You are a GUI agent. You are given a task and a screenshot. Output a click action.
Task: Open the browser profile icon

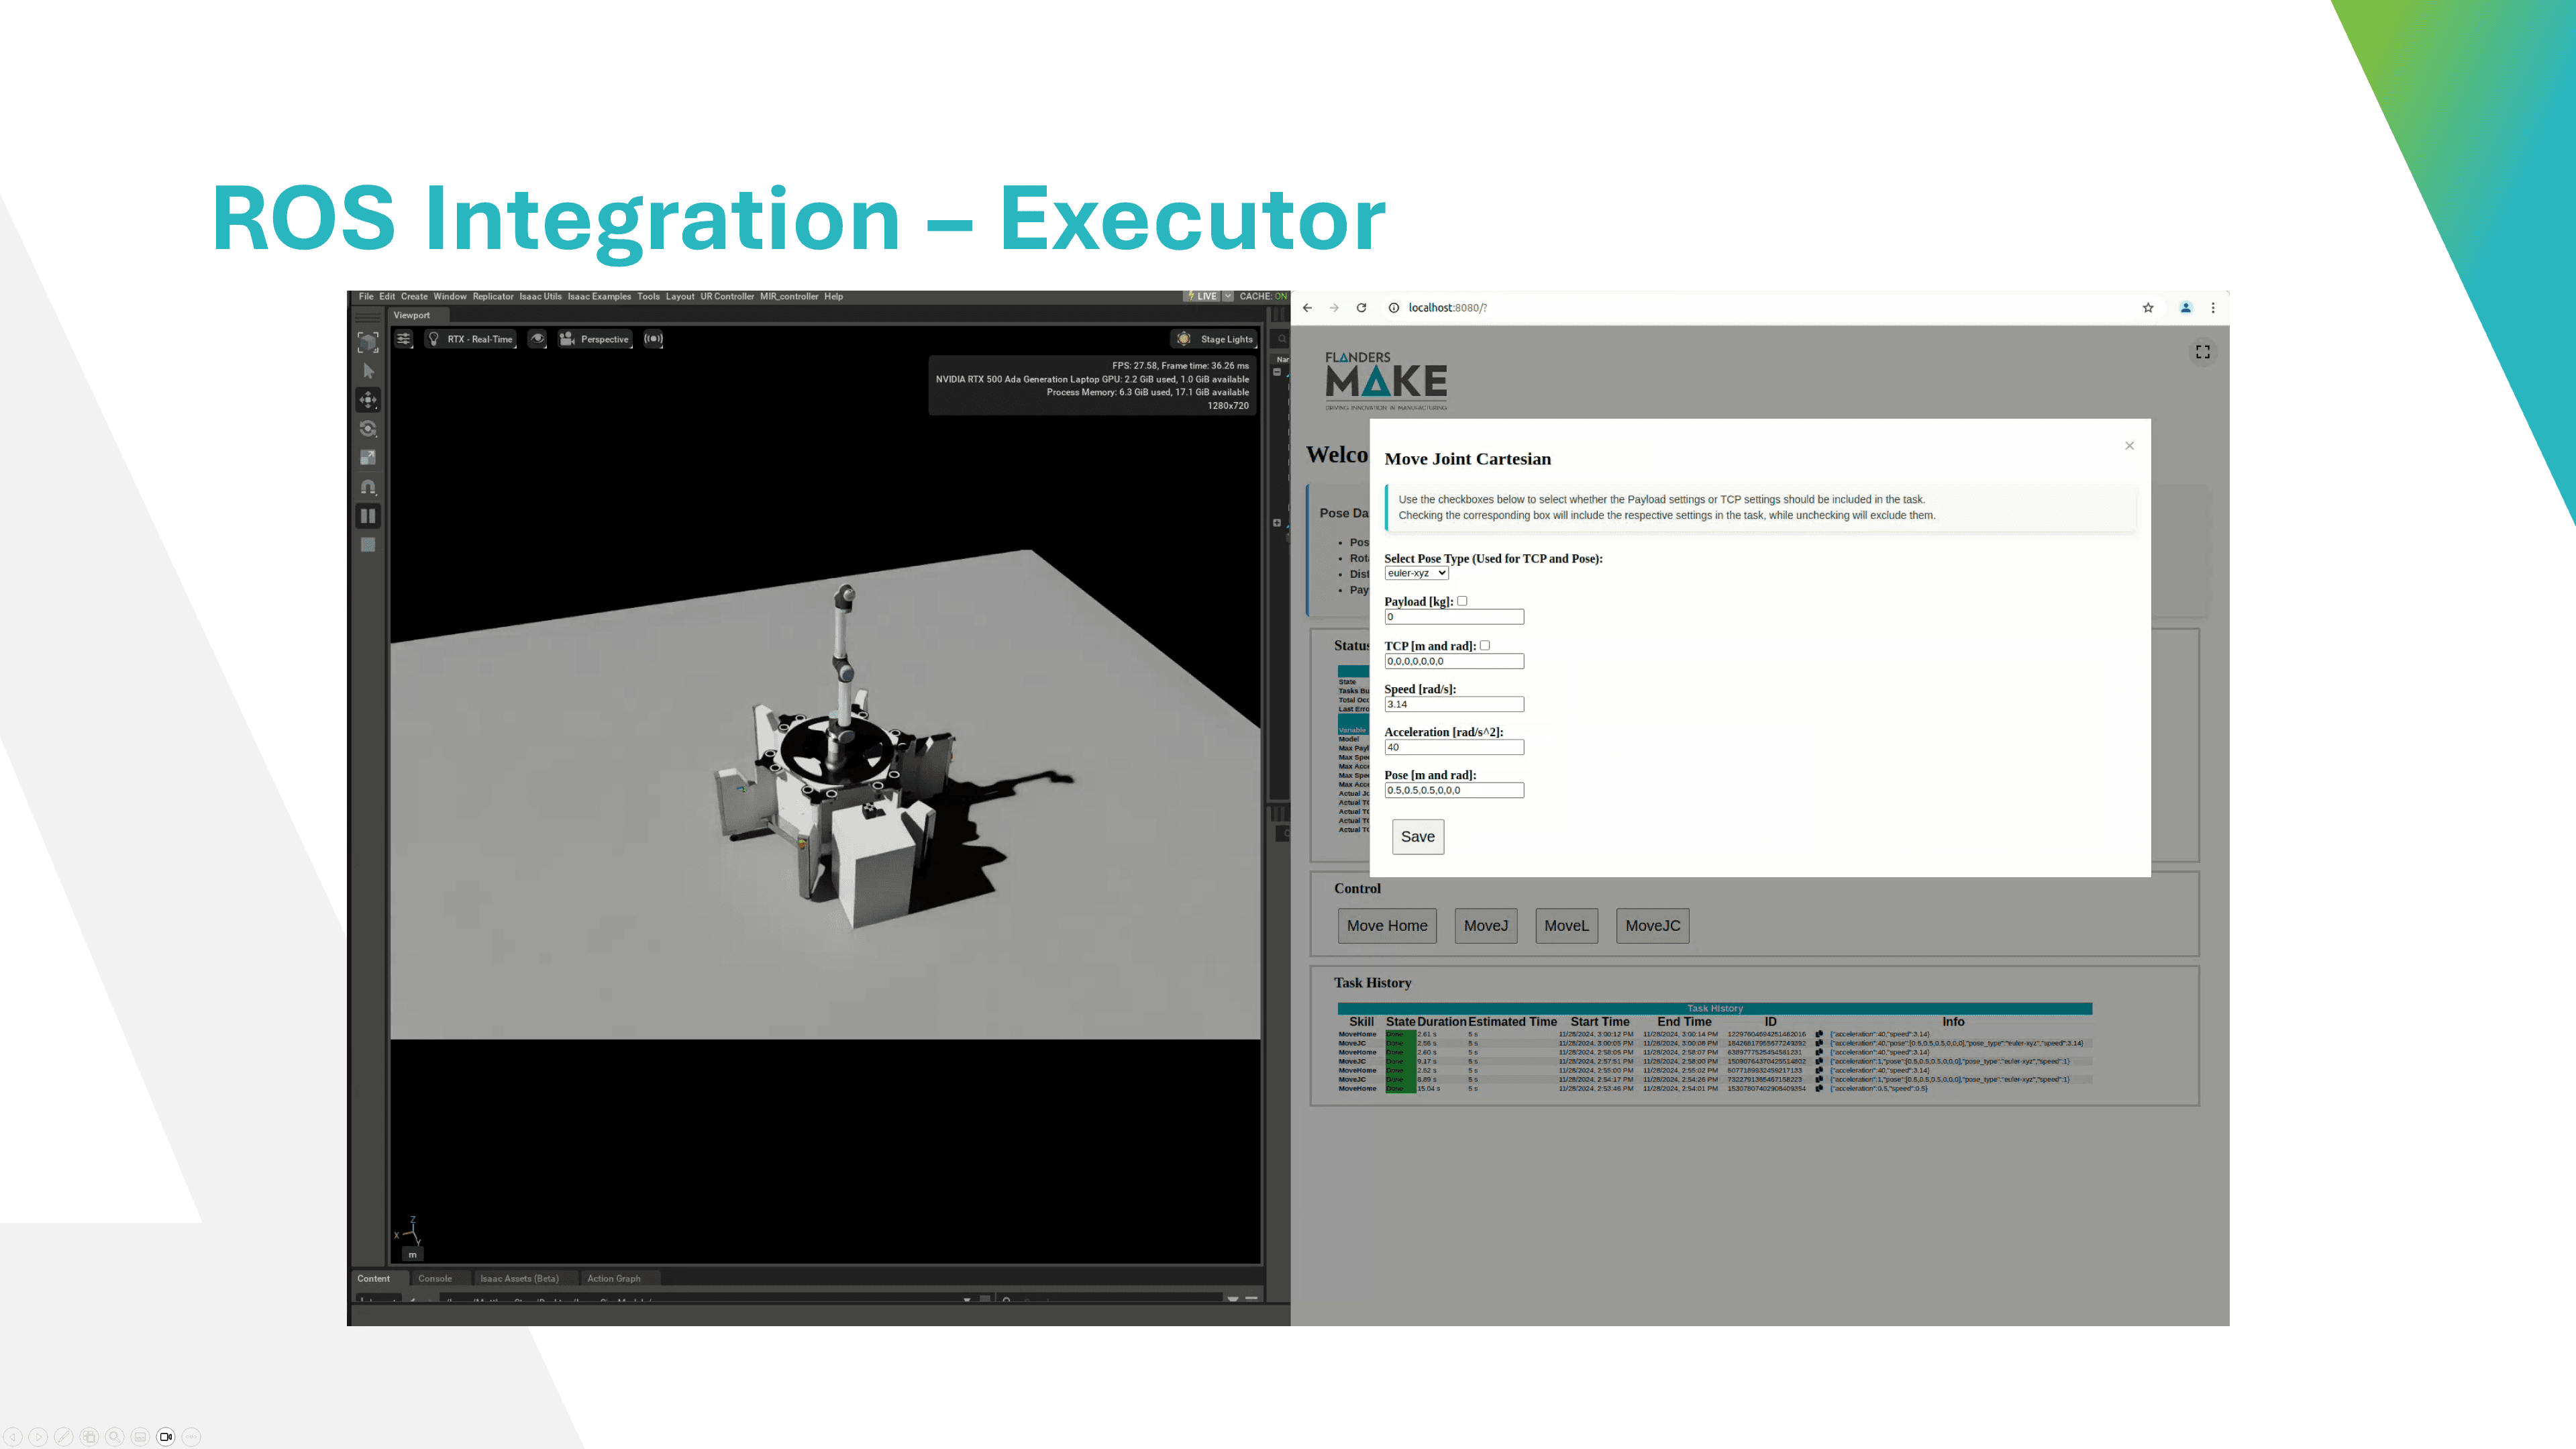pyautogui.click(x=2186, y=308)
